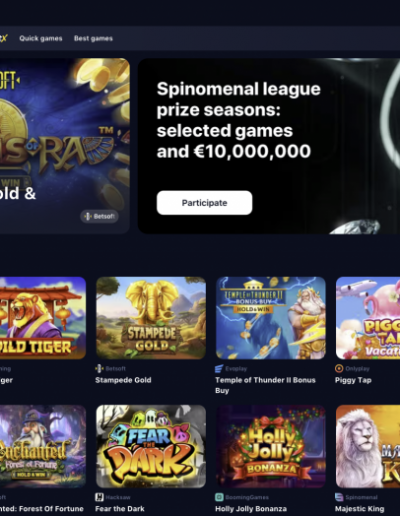Viewport: 400px width, 516px height.
Task: Open the Stampede Gold game thumbnail
Action: pos(151,318)
